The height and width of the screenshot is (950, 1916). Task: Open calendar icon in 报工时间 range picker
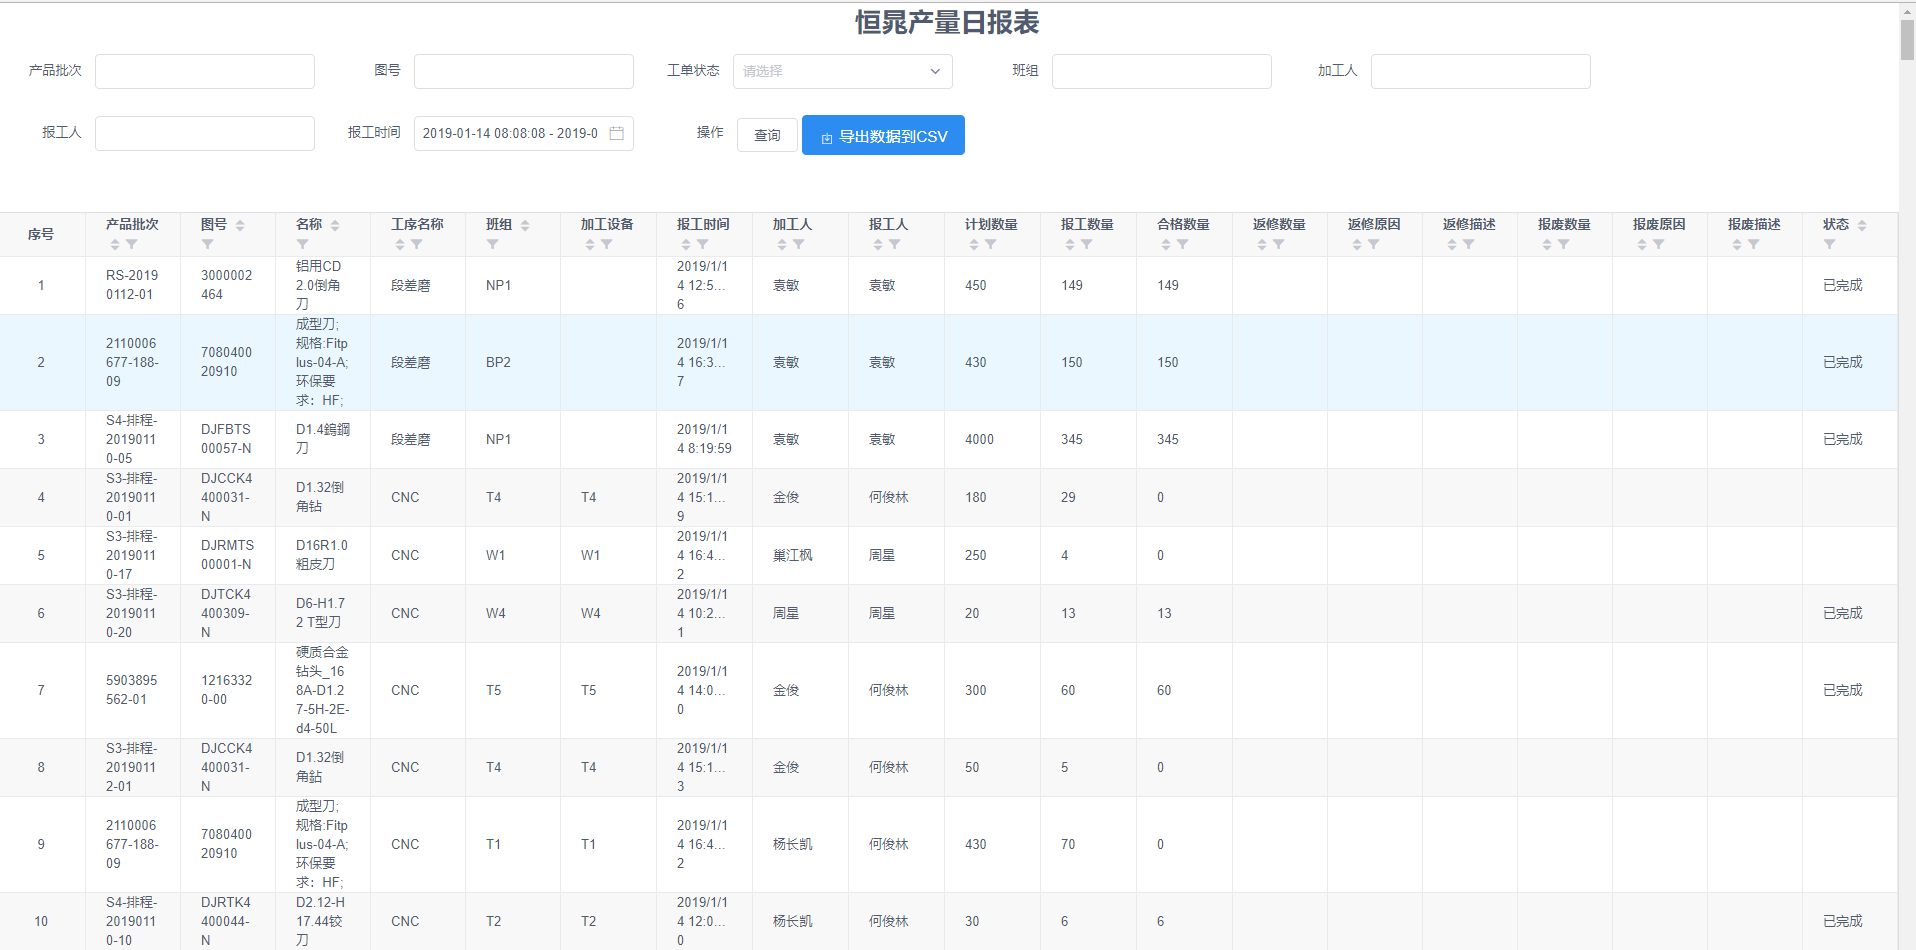tap(617, 133)
